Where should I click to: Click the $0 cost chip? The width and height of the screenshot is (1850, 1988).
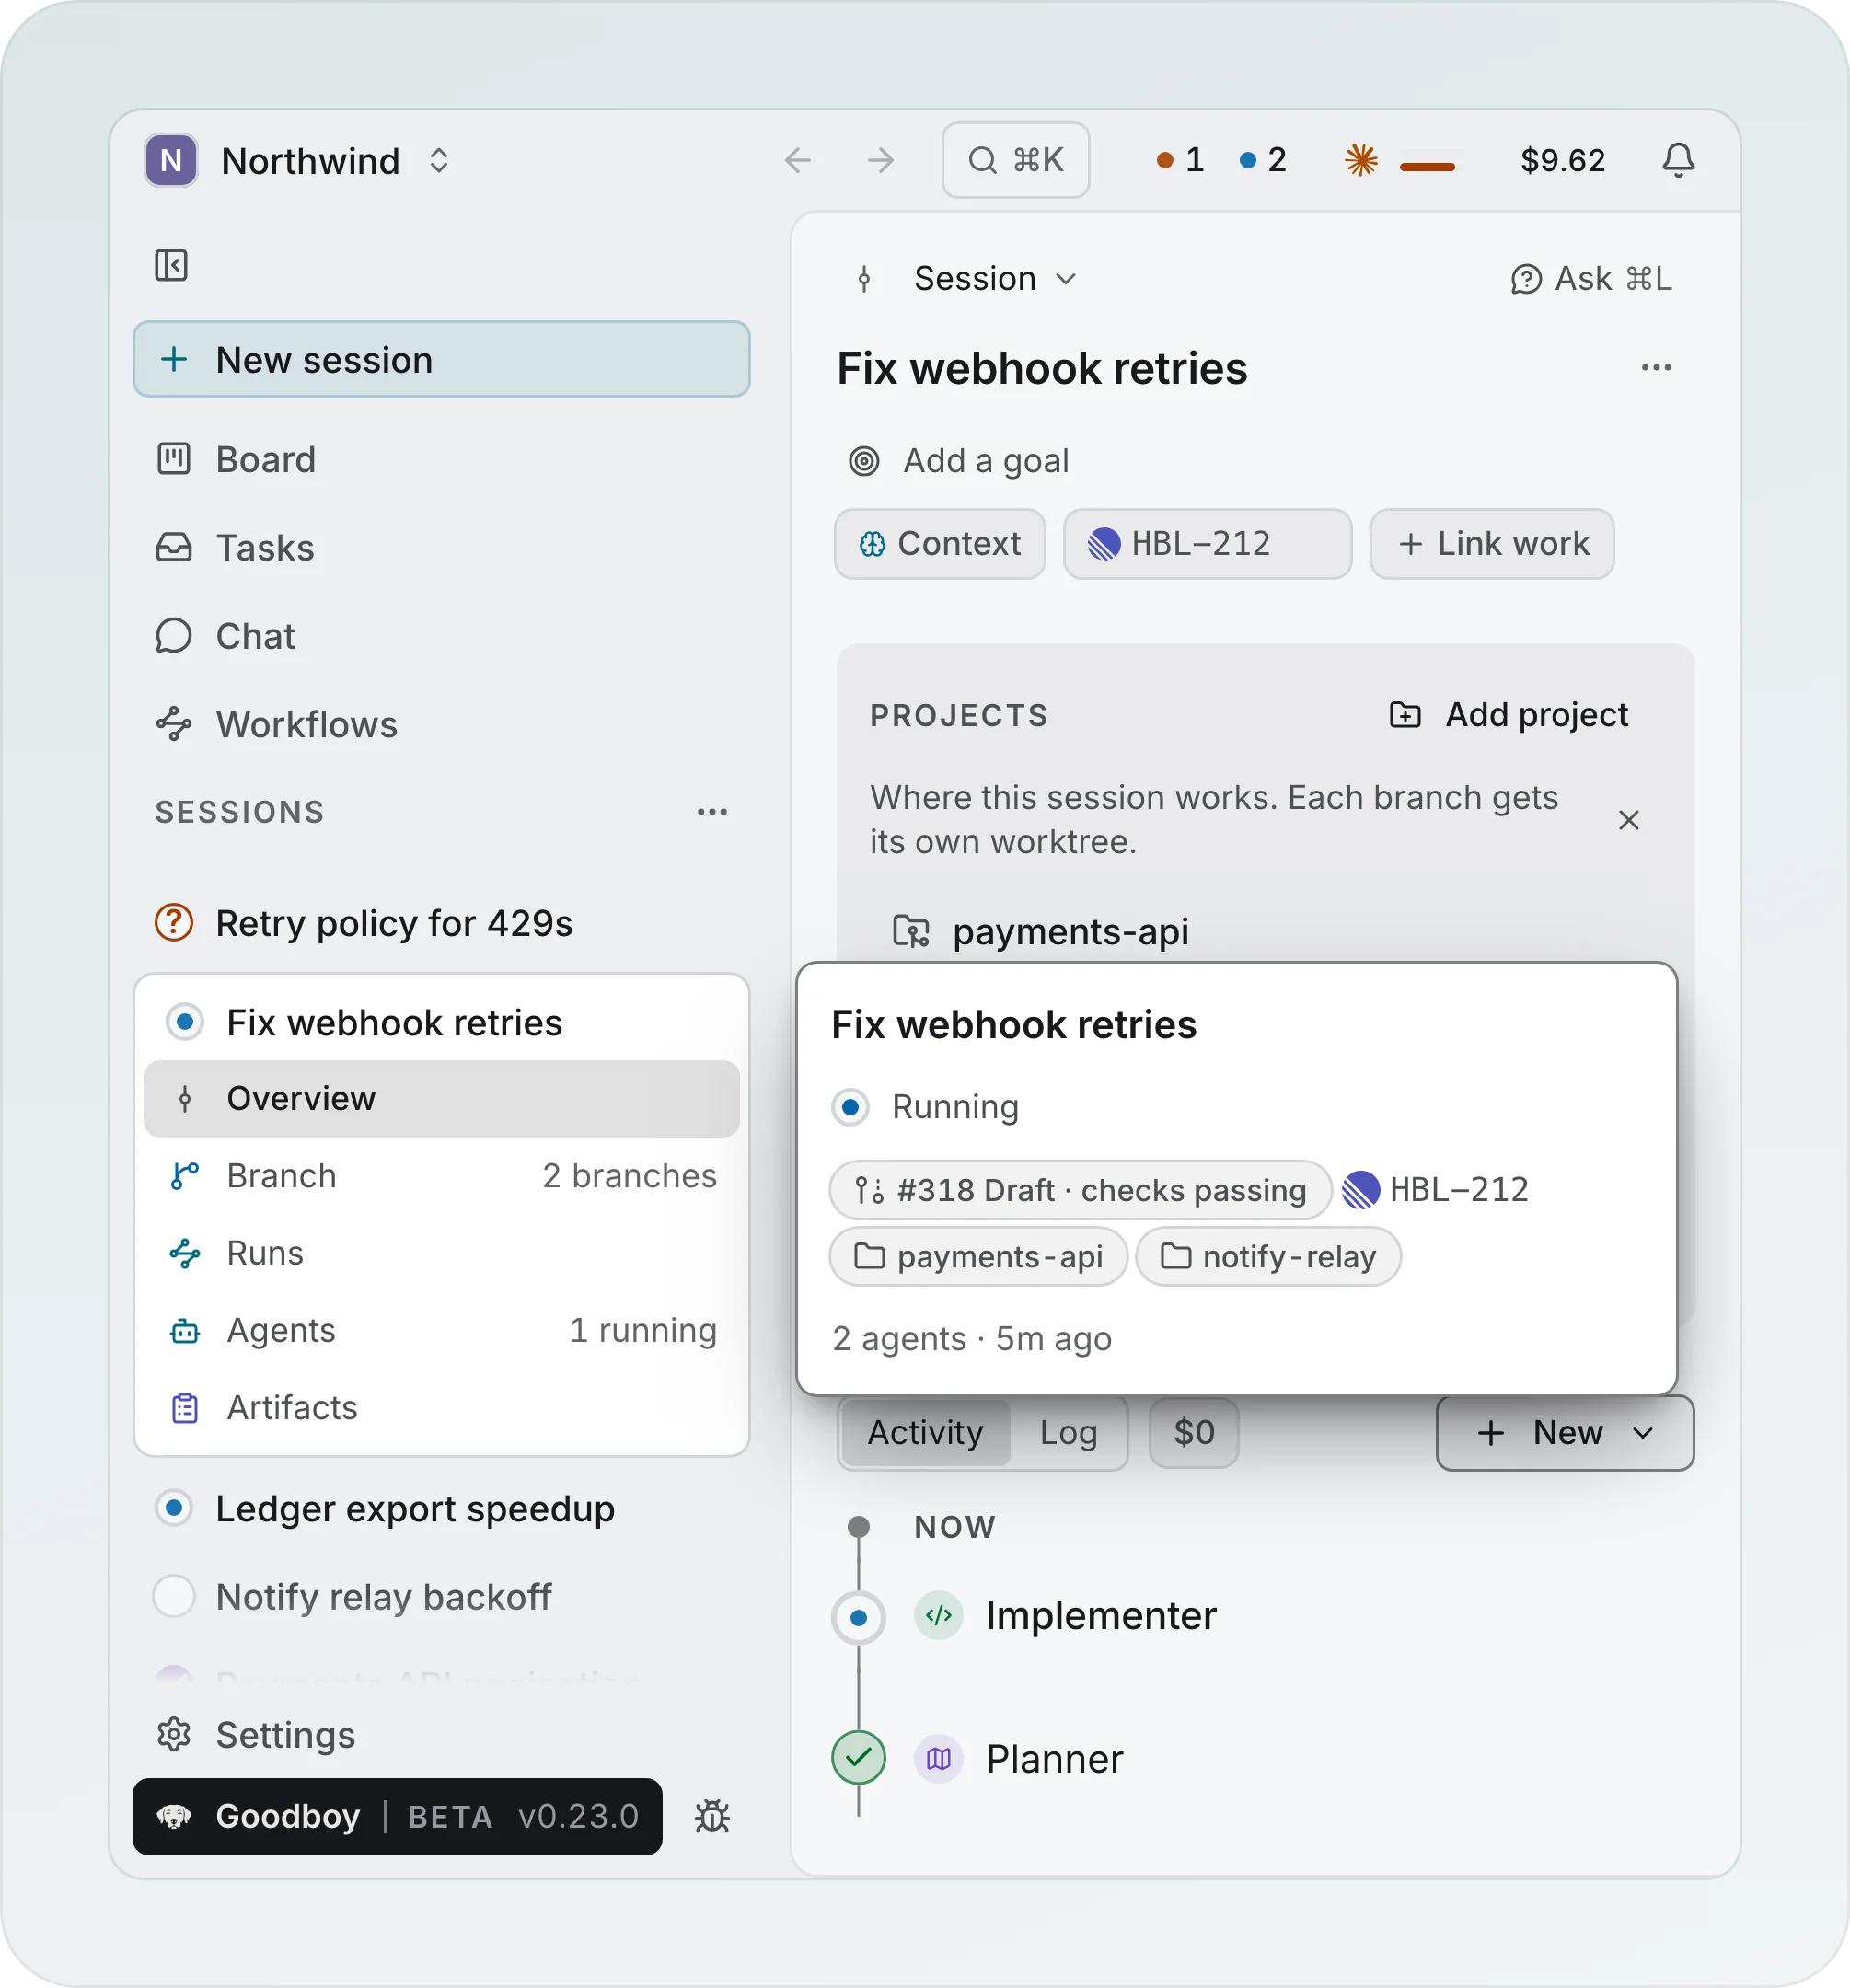[1194, 1432]
